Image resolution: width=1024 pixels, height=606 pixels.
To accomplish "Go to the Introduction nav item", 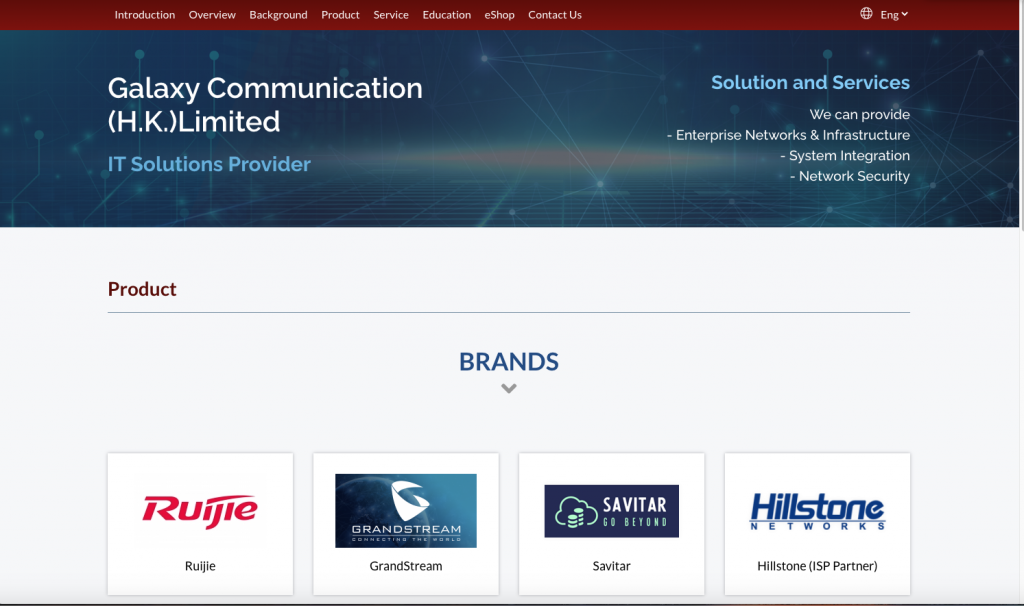I will click(x=144, y=14).
